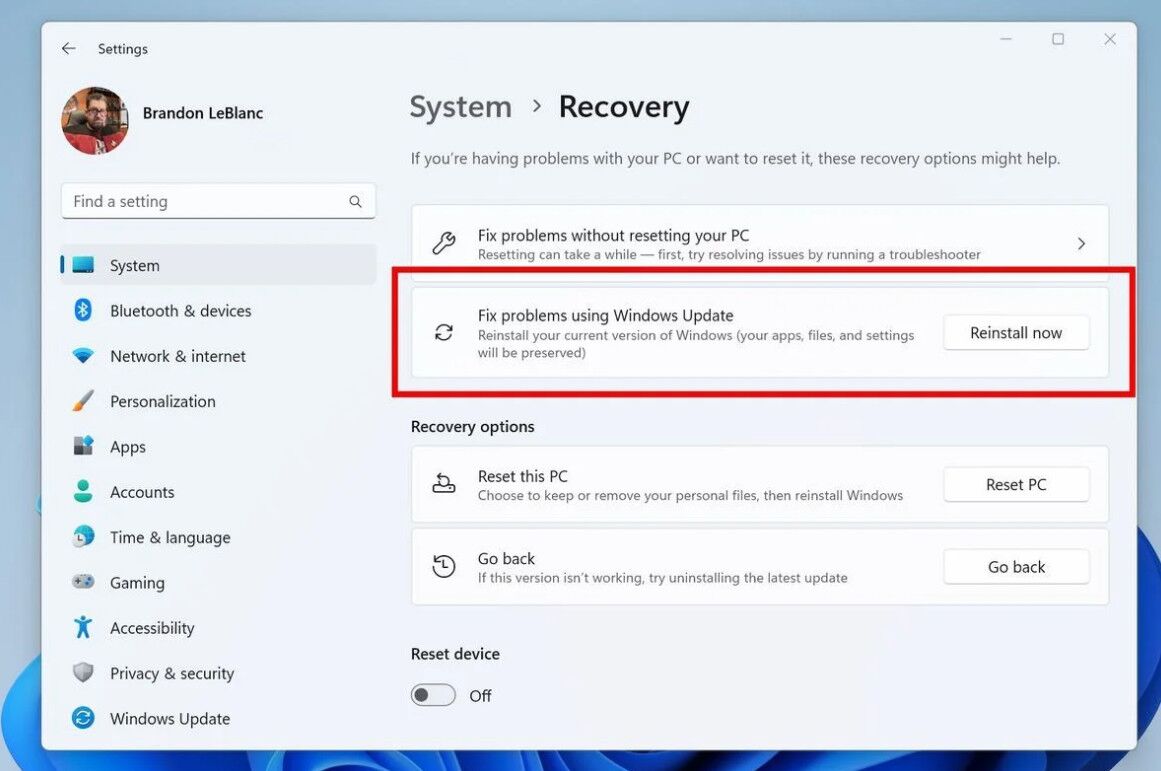Click the Recovery page title
Image resolution: width=1161 pixels, height=771 pixels.
point(624,107)
